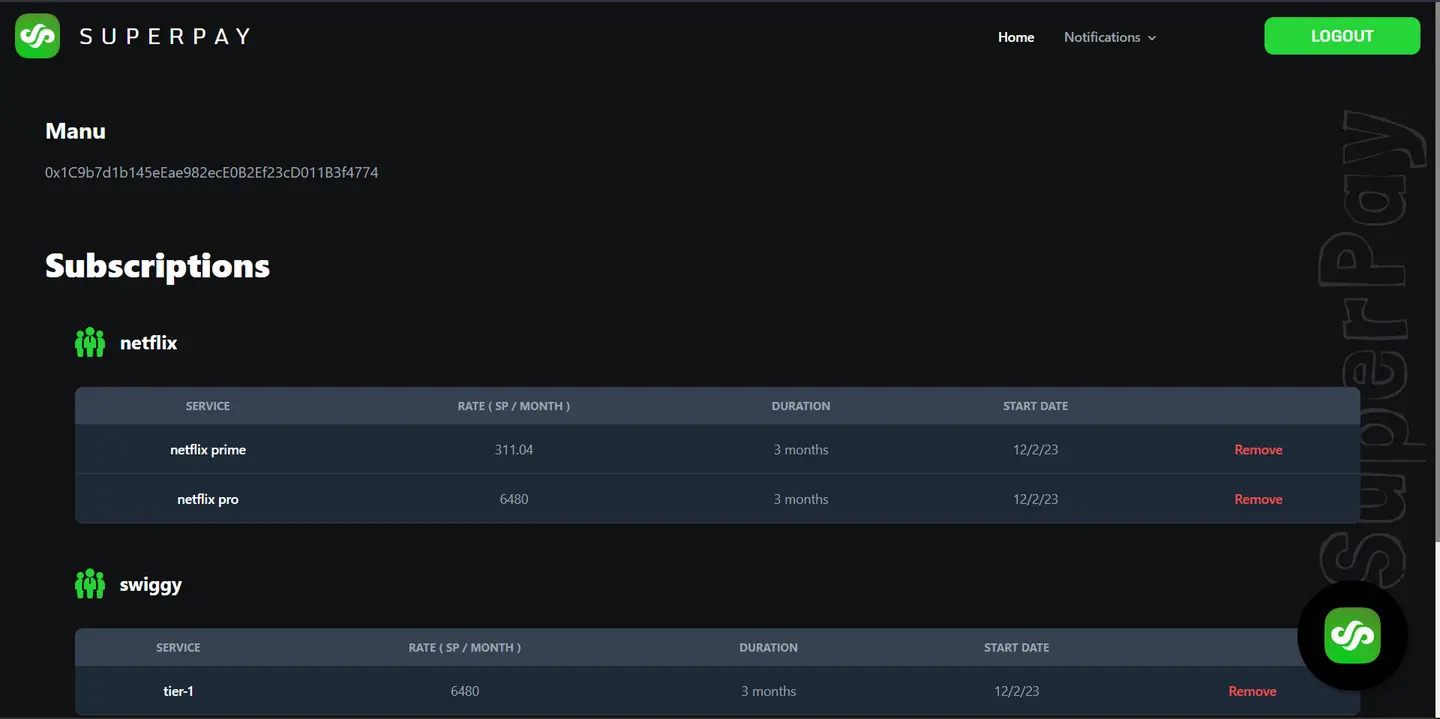Click START DATE header in swiggy table
Viewport: 1440px width, 719px height.
pyautogui.click(x=1017, y=648)
